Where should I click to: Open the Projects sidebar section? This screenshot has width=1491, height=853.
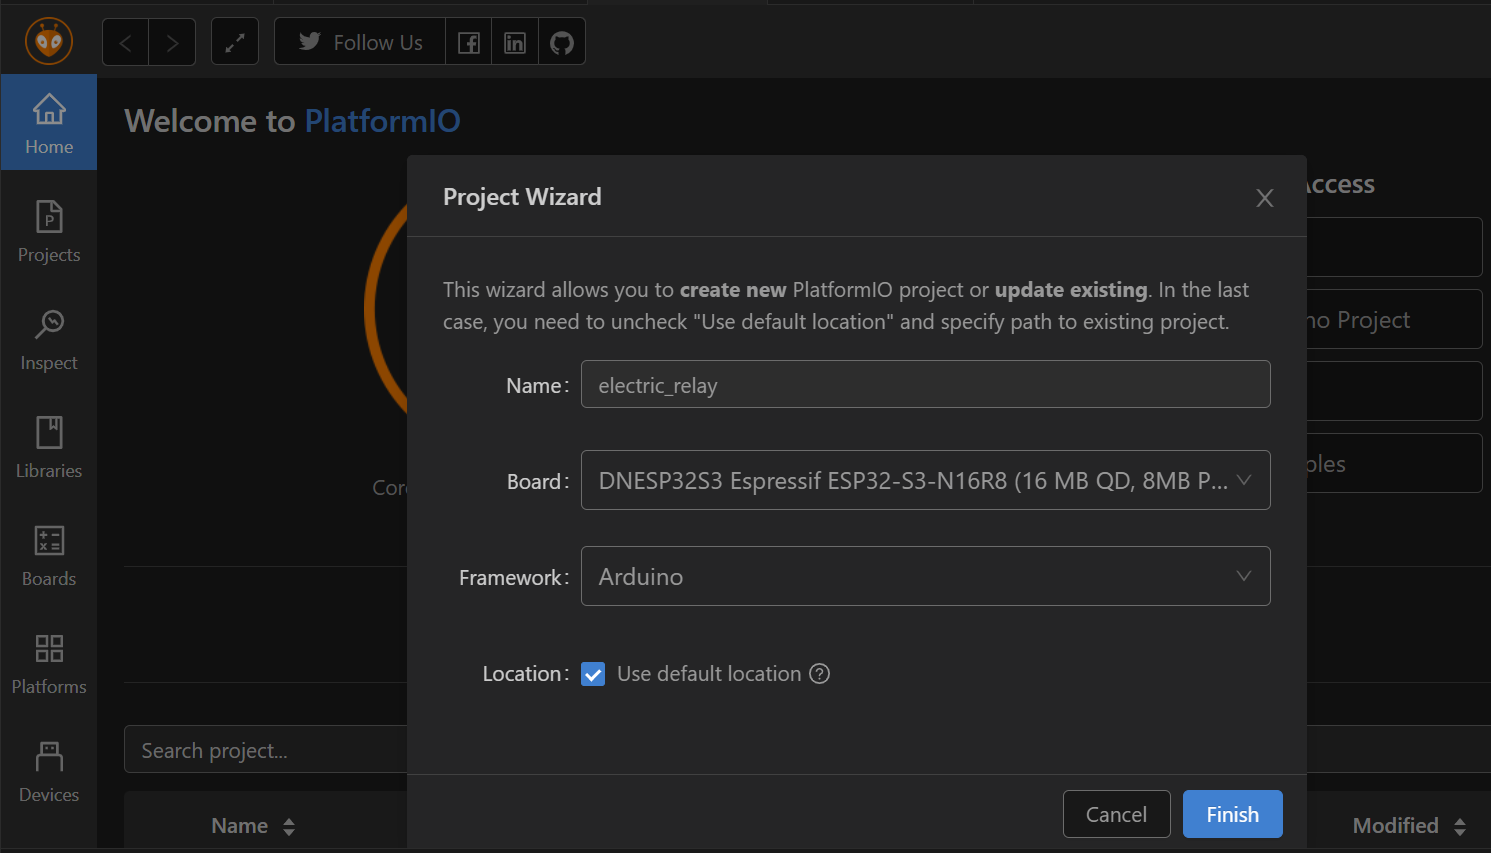tap(49, 231)
